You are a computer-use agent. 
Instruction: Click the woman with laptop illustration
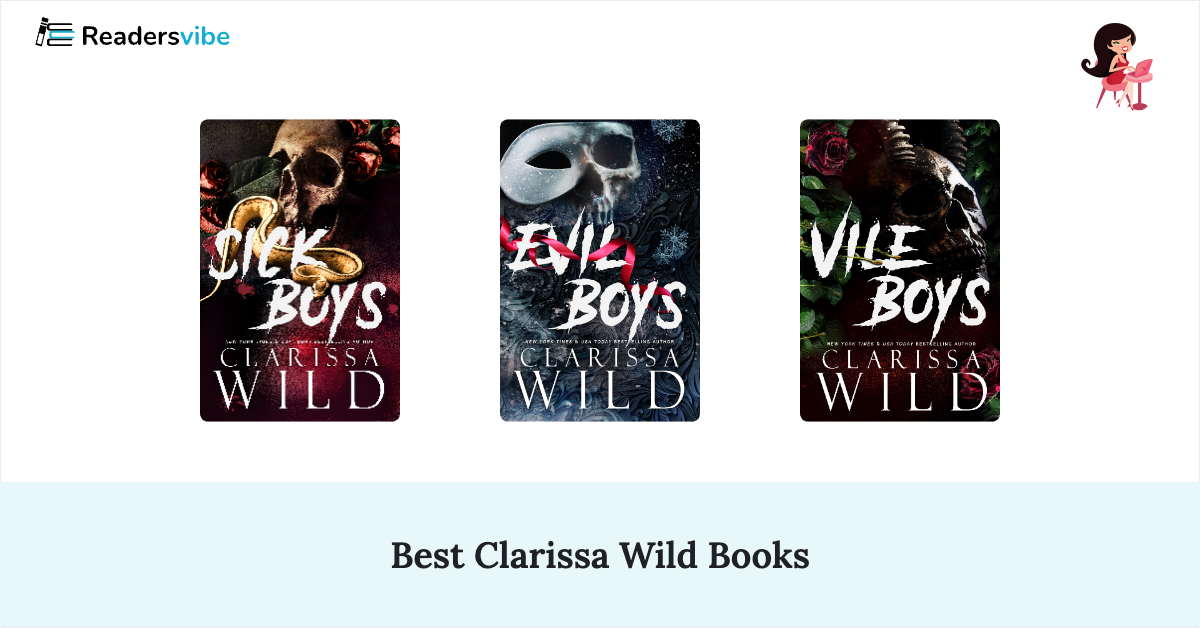(x=1117, y=67)
